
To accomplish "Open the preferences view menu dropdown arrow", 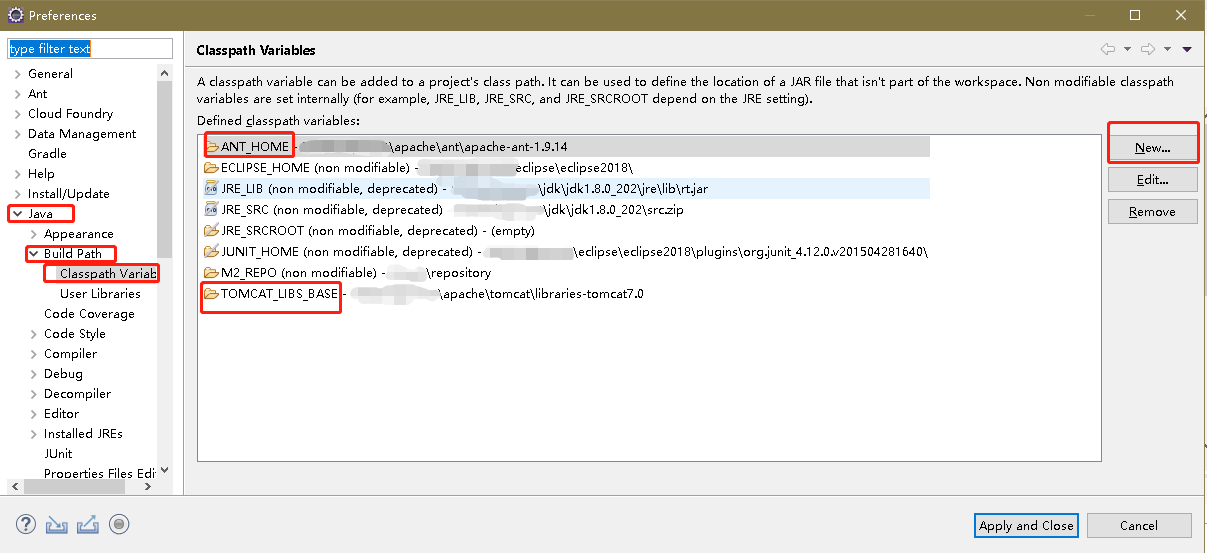I will pos(1187,49).
